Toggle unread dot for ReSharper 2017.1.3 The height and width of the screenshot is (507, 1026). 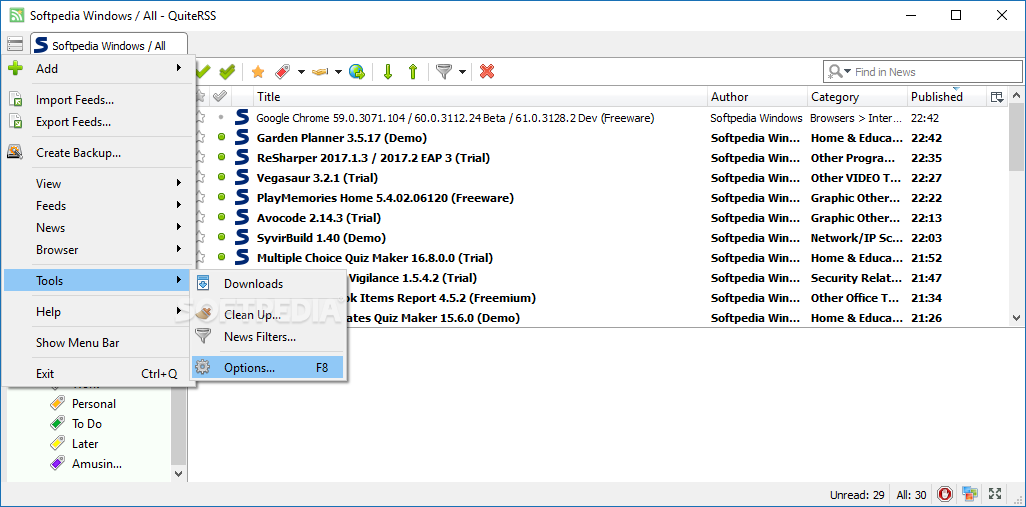(x=221, y=157)
